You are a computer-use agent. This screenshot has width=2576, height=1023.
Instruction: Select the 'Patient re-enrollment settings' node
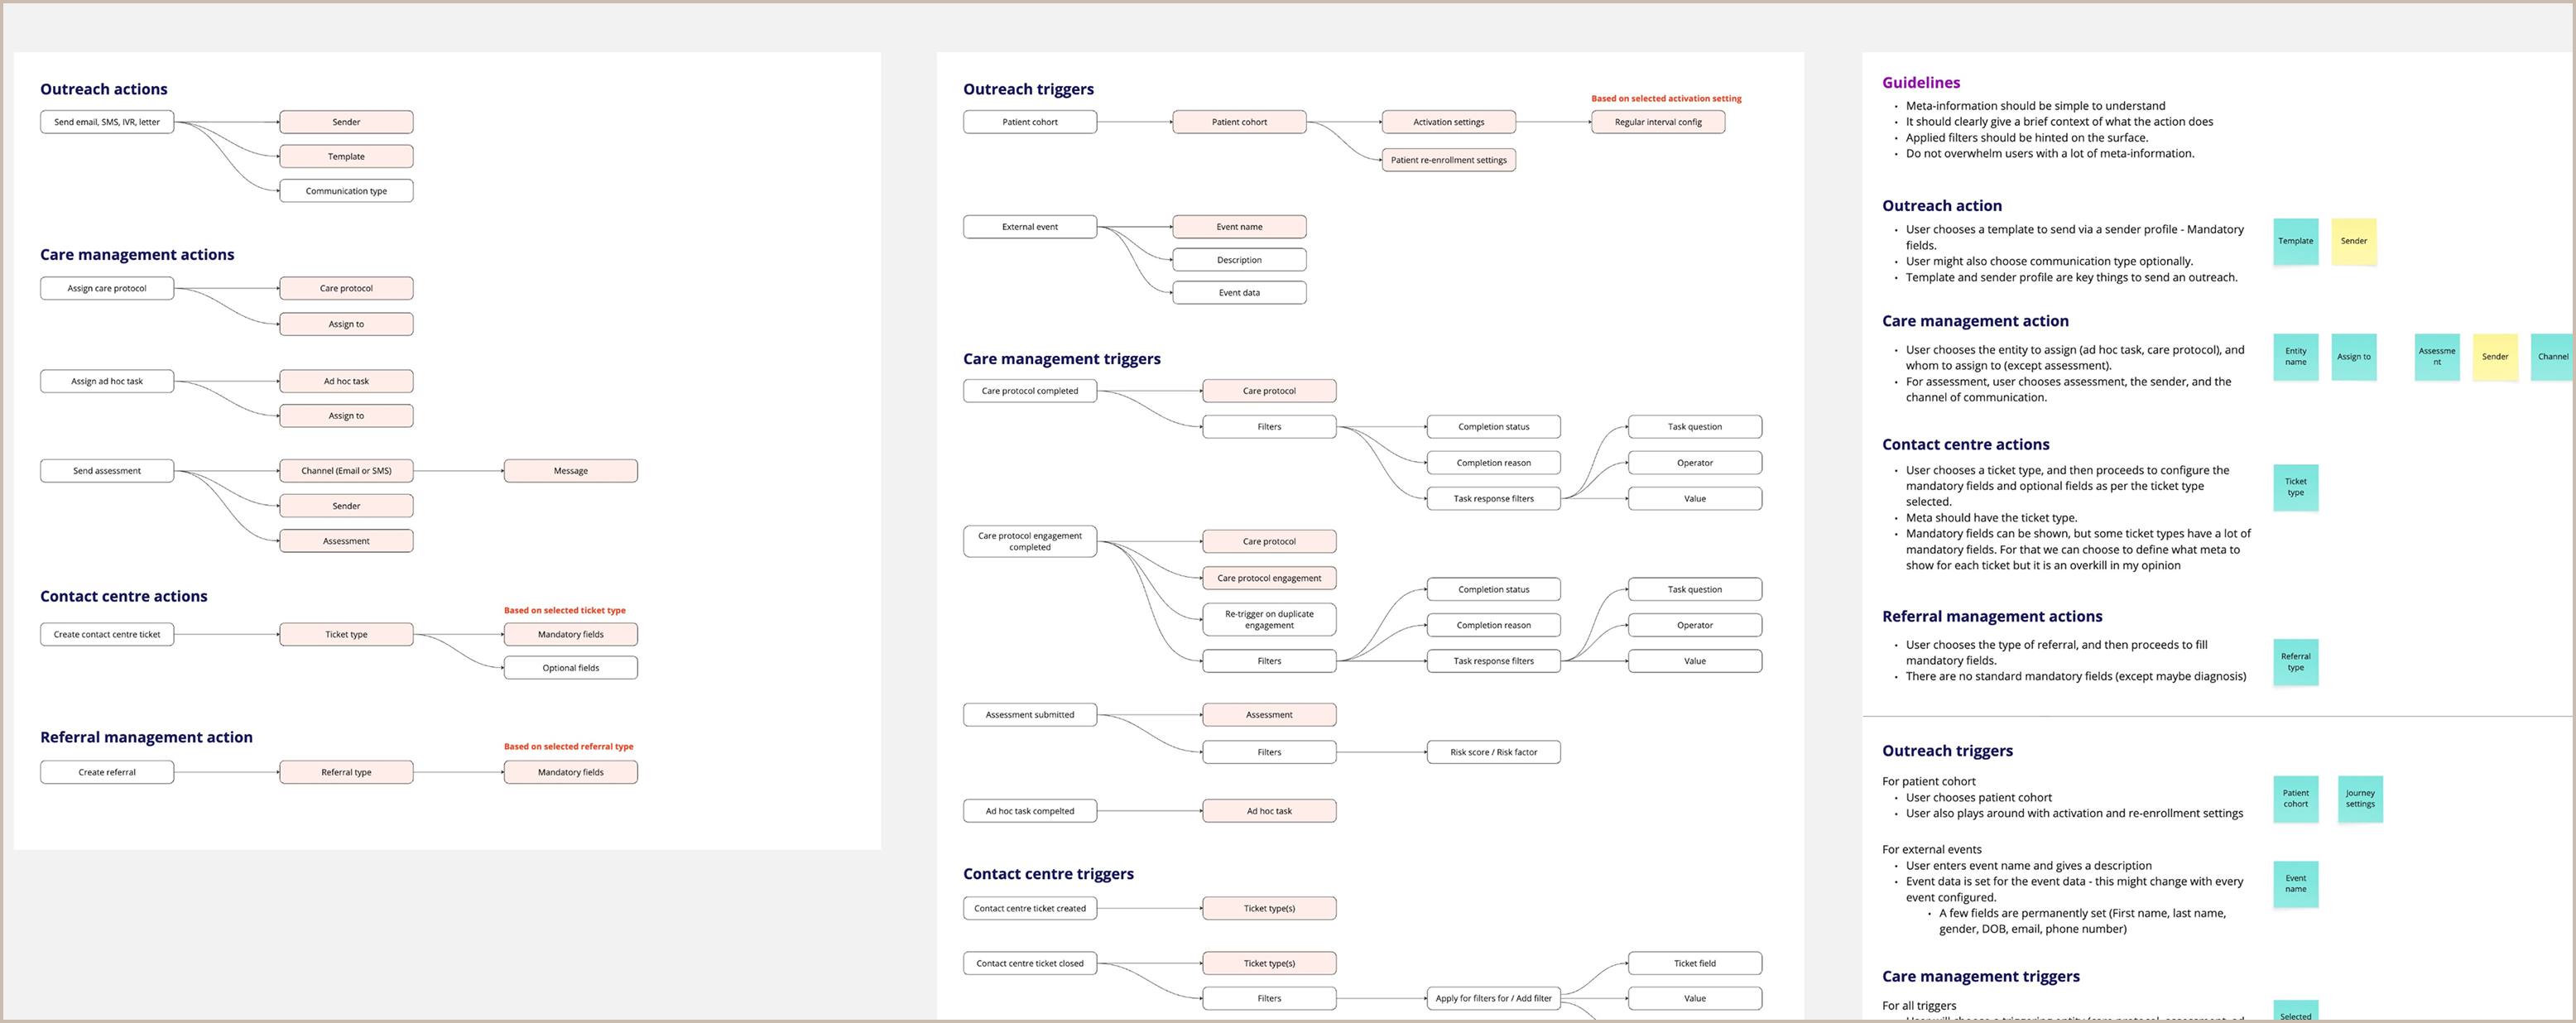(1449, 160)
